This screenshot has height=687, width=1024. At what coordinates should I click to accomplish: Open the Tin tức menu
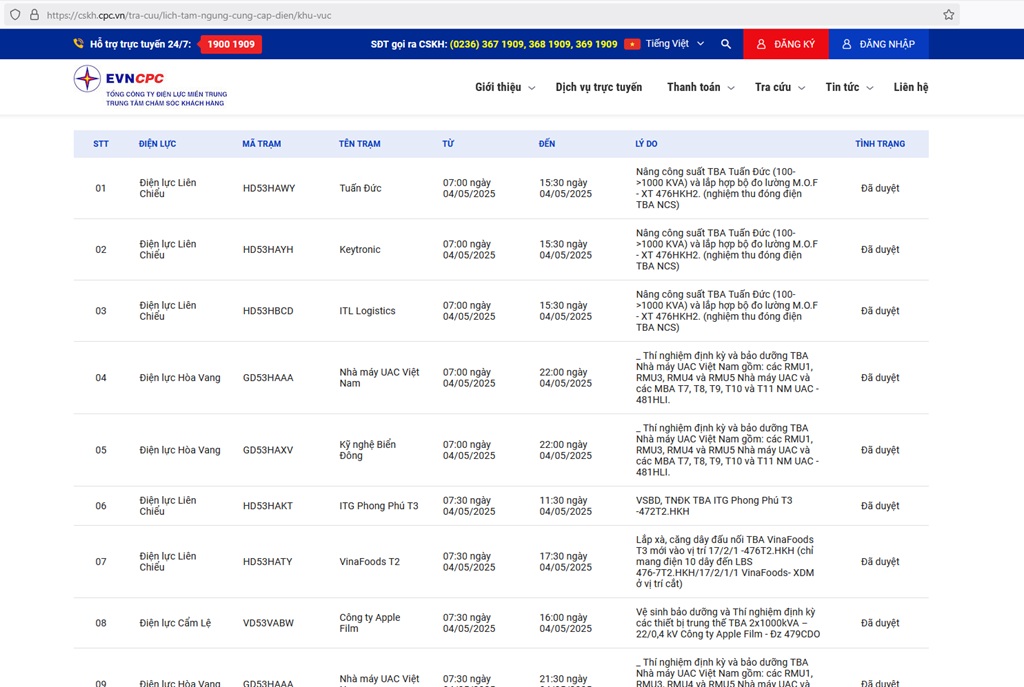point(848,87)
